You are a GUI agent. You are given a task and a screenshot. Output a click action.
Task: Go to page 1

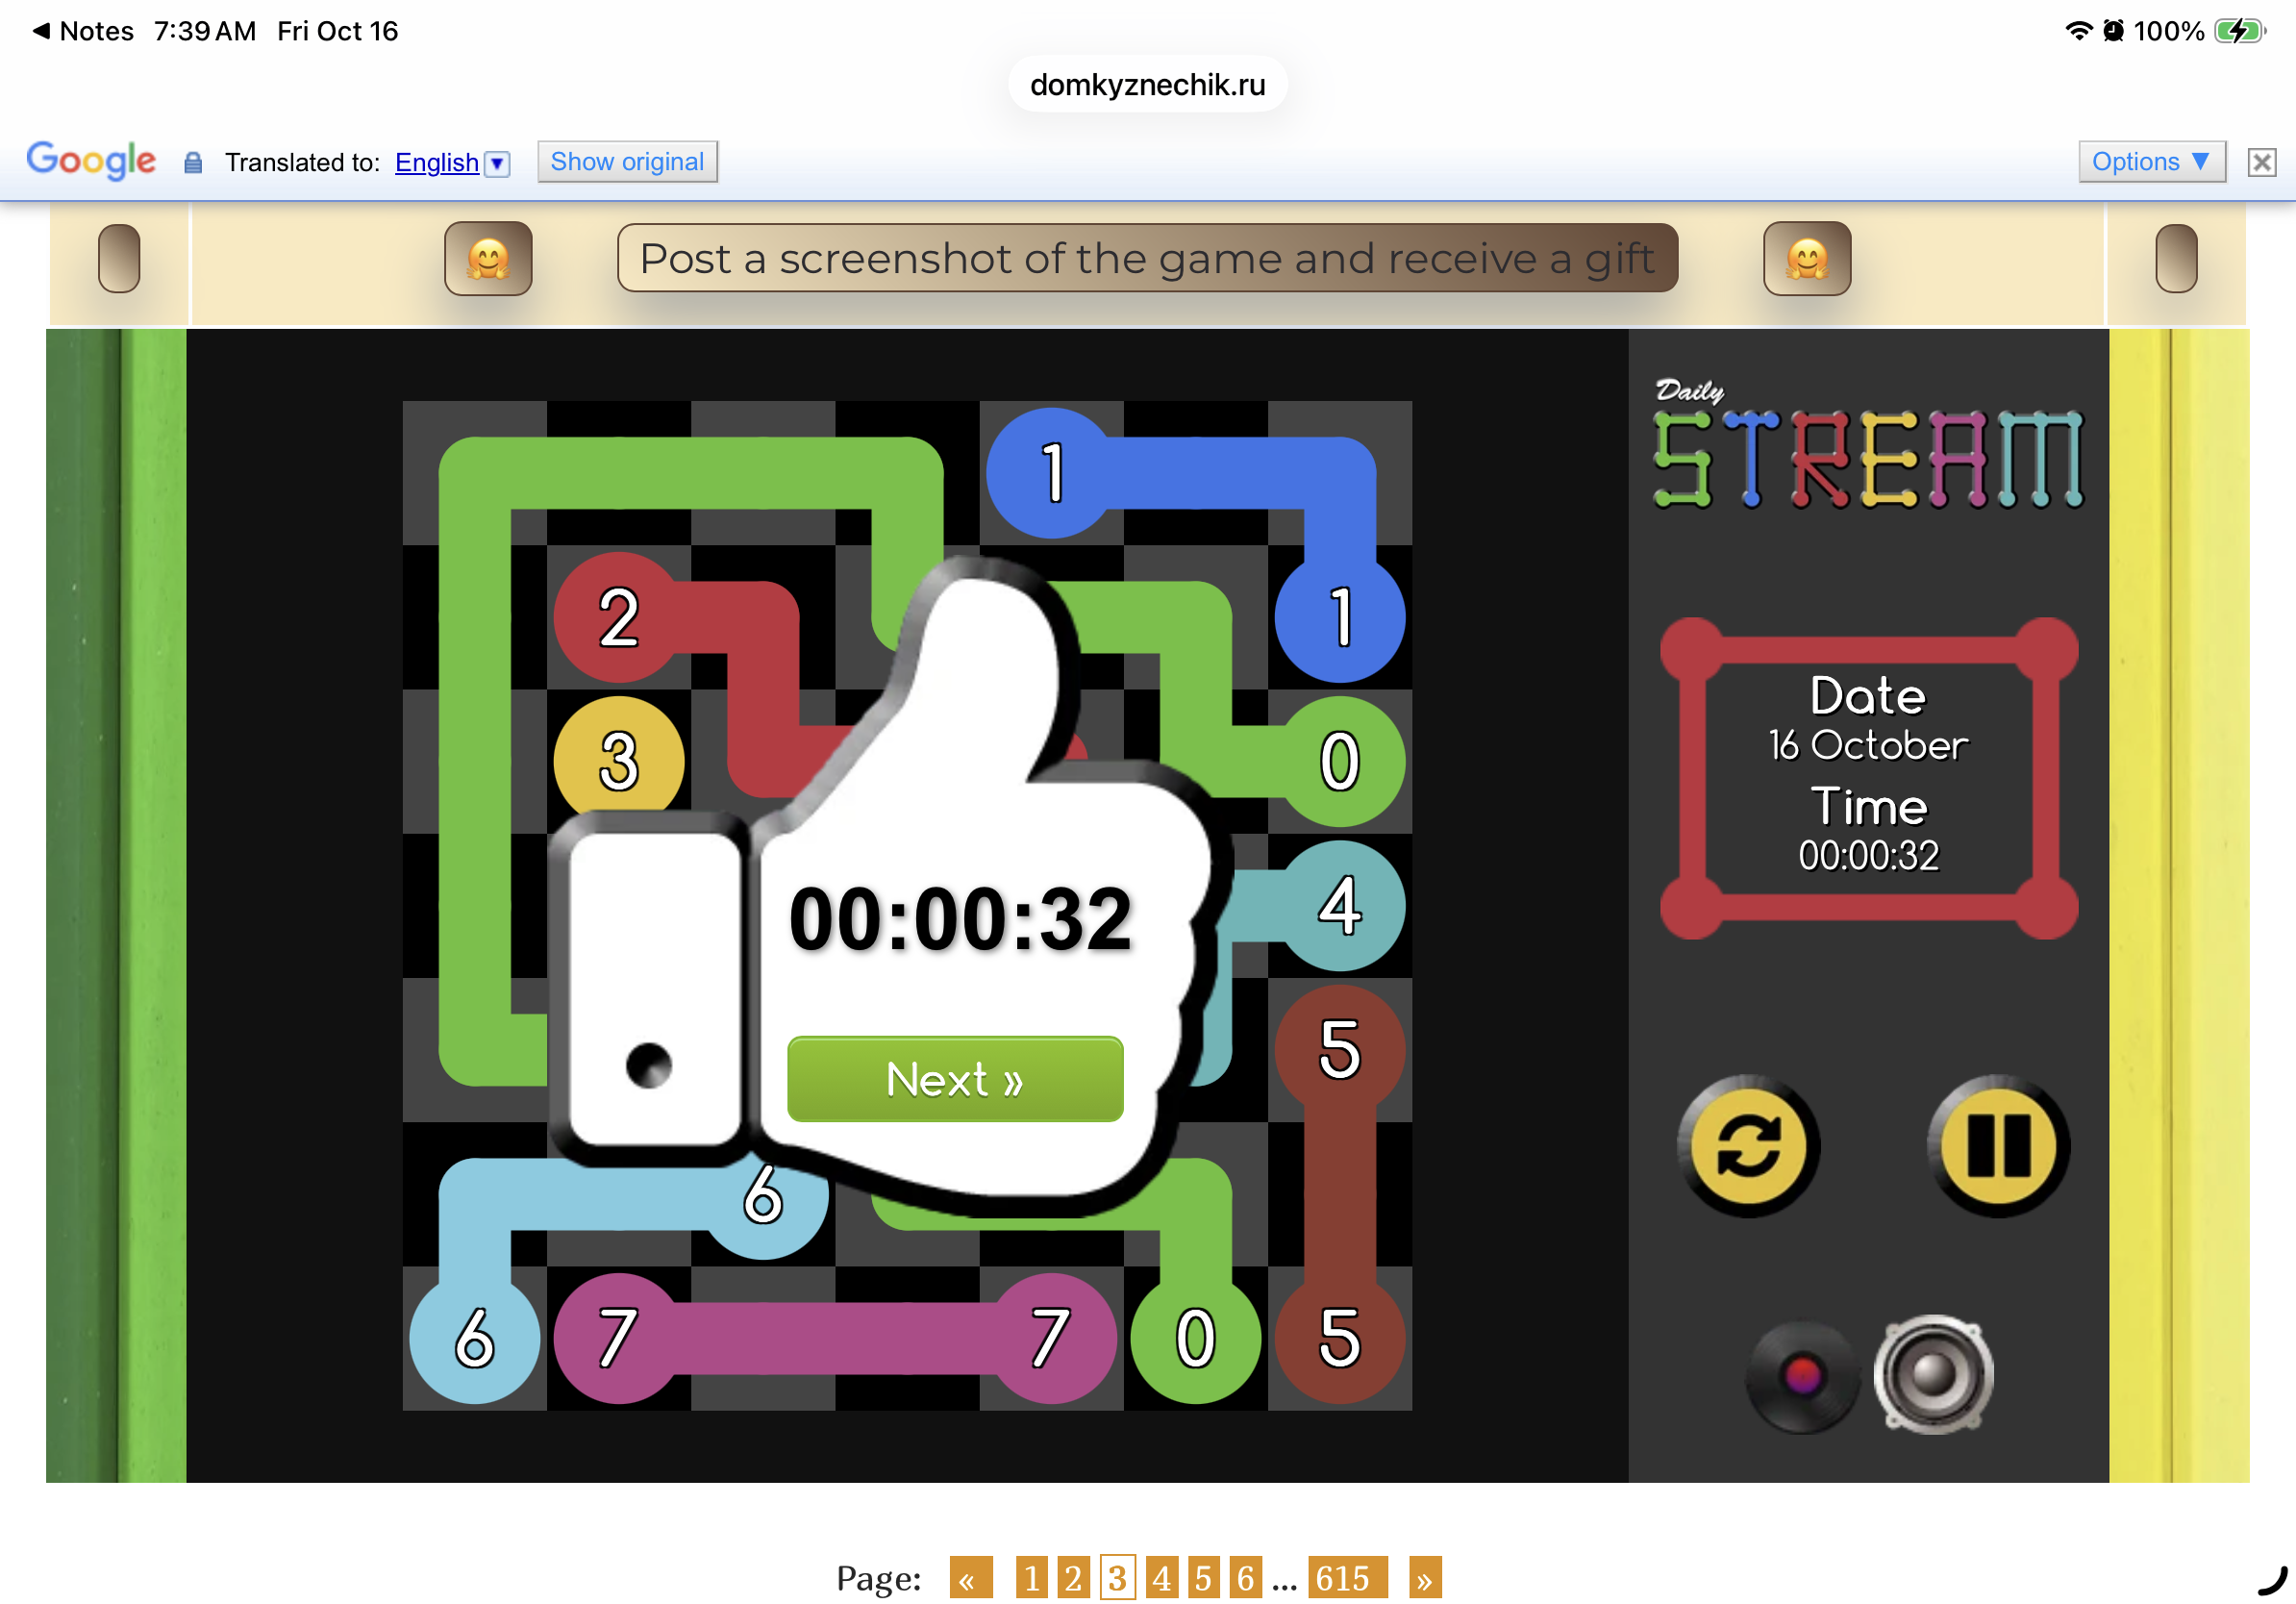[x=1031, y=1578]
